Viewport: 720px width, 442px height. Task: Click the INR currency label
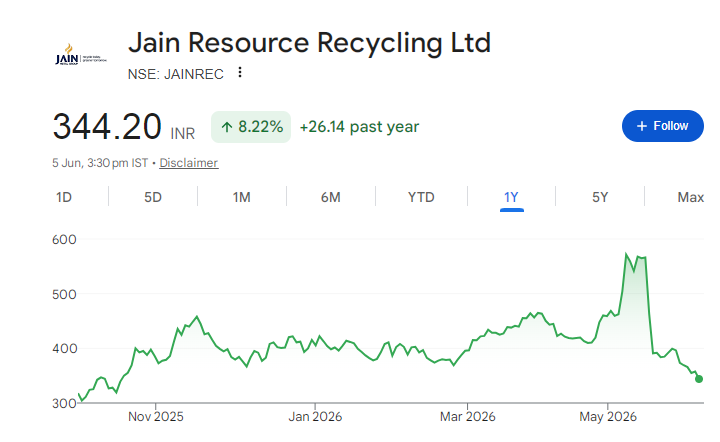183,134
